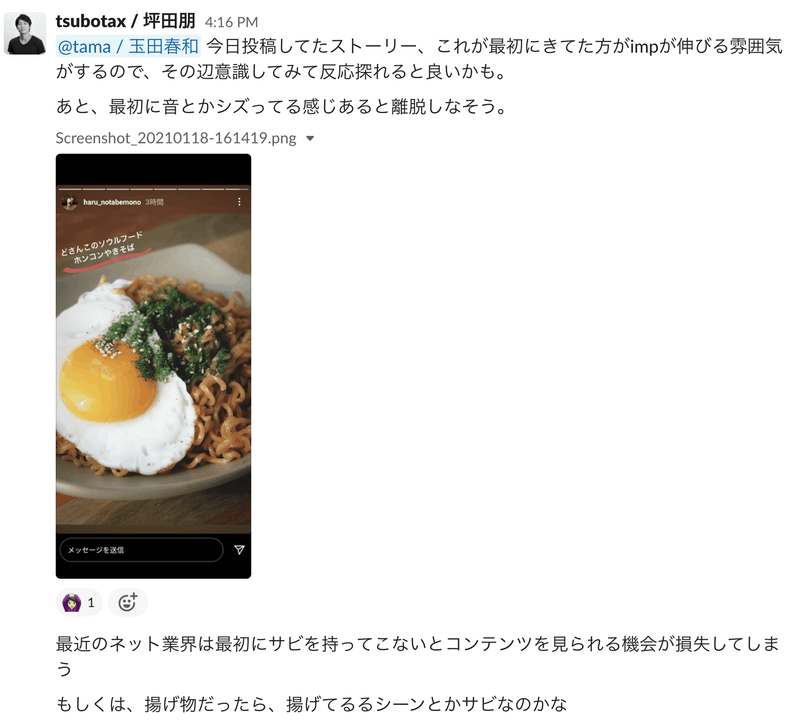Image resolution: width=800 pixels, height=723 pixels.
Task: Click the haru_notabemono username in the story
Action: pyautogui.click(x=112, y=202)
